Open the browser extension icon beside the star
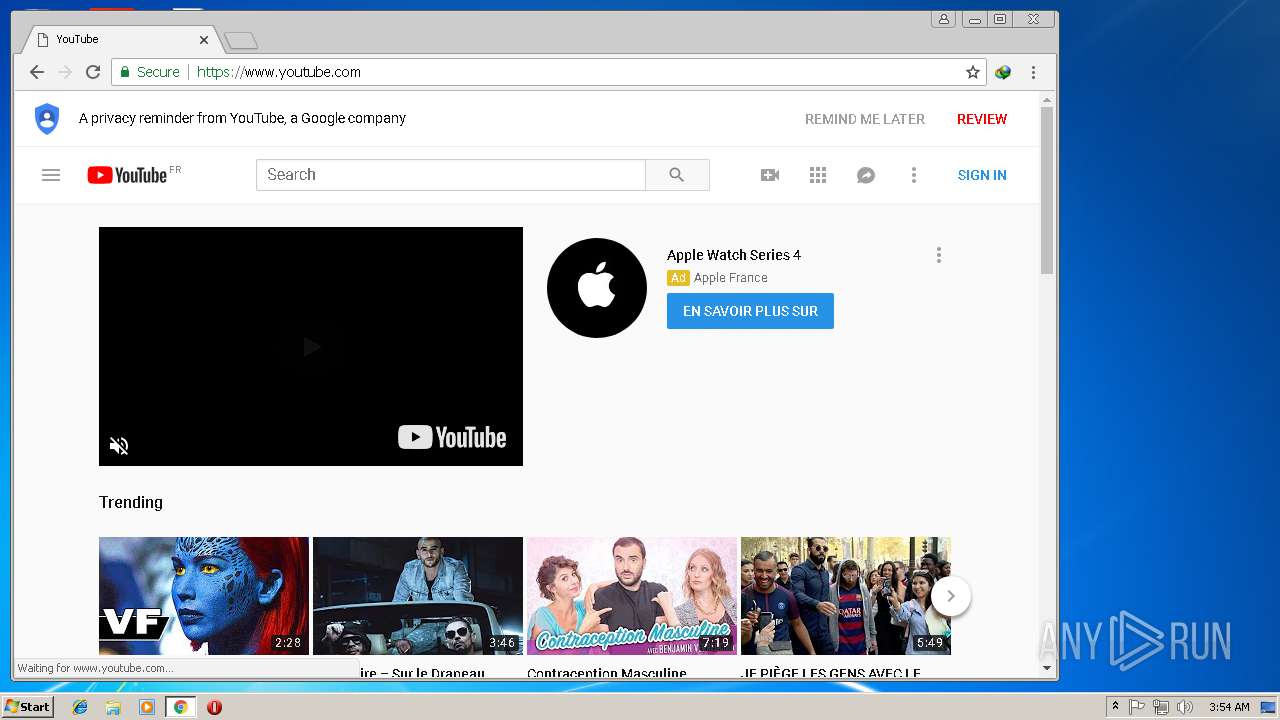This screenshot has height=720, width=1280. coord(1003,72)
